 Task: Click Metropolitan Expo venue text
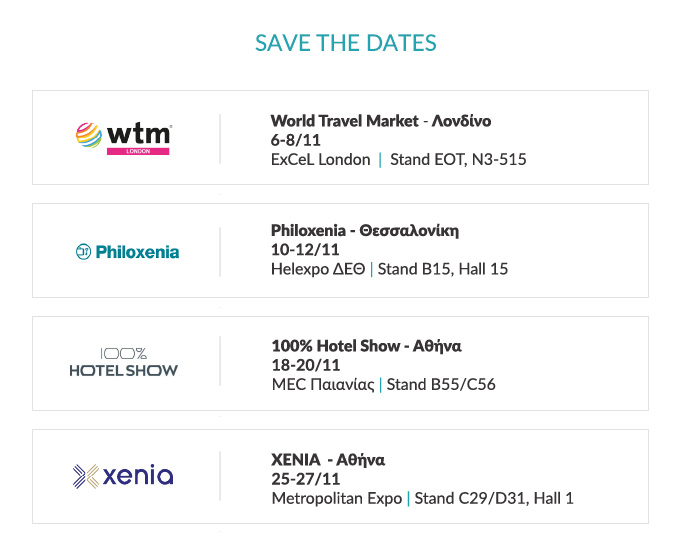(x=337, y=498)
